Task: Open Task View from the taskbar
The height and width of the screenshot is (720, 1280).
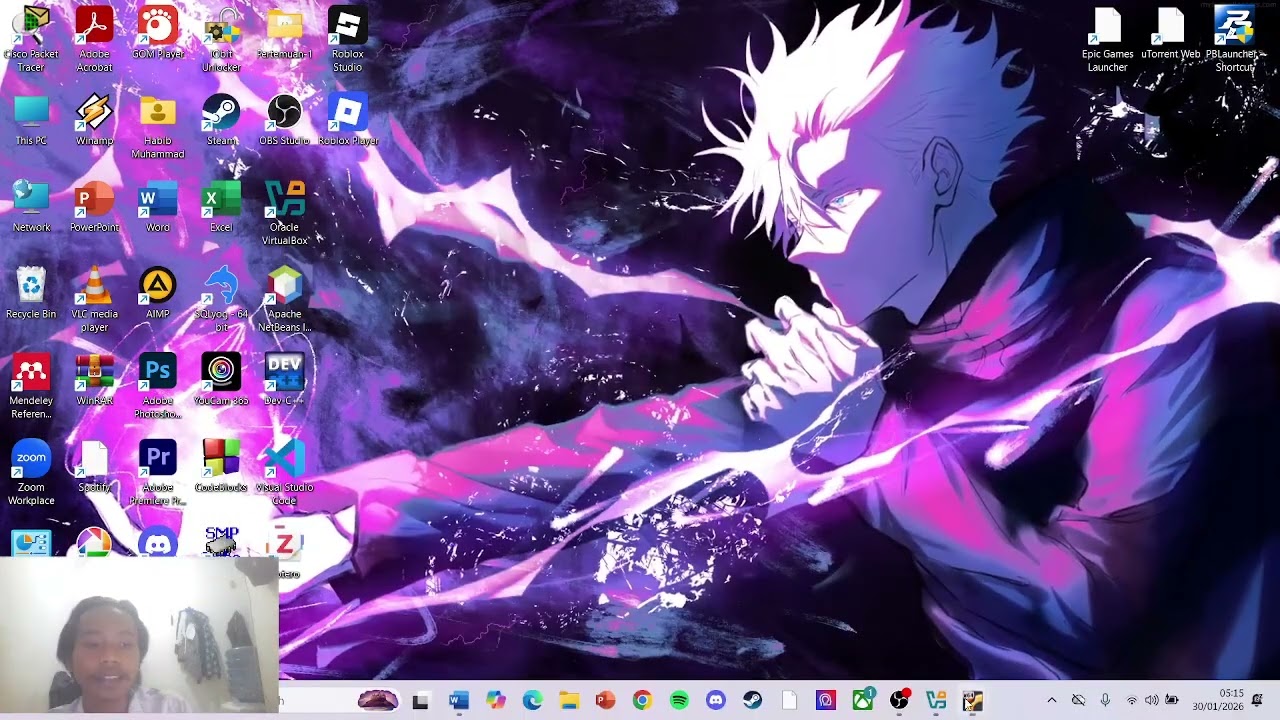Action: click(x=420, y=701)
